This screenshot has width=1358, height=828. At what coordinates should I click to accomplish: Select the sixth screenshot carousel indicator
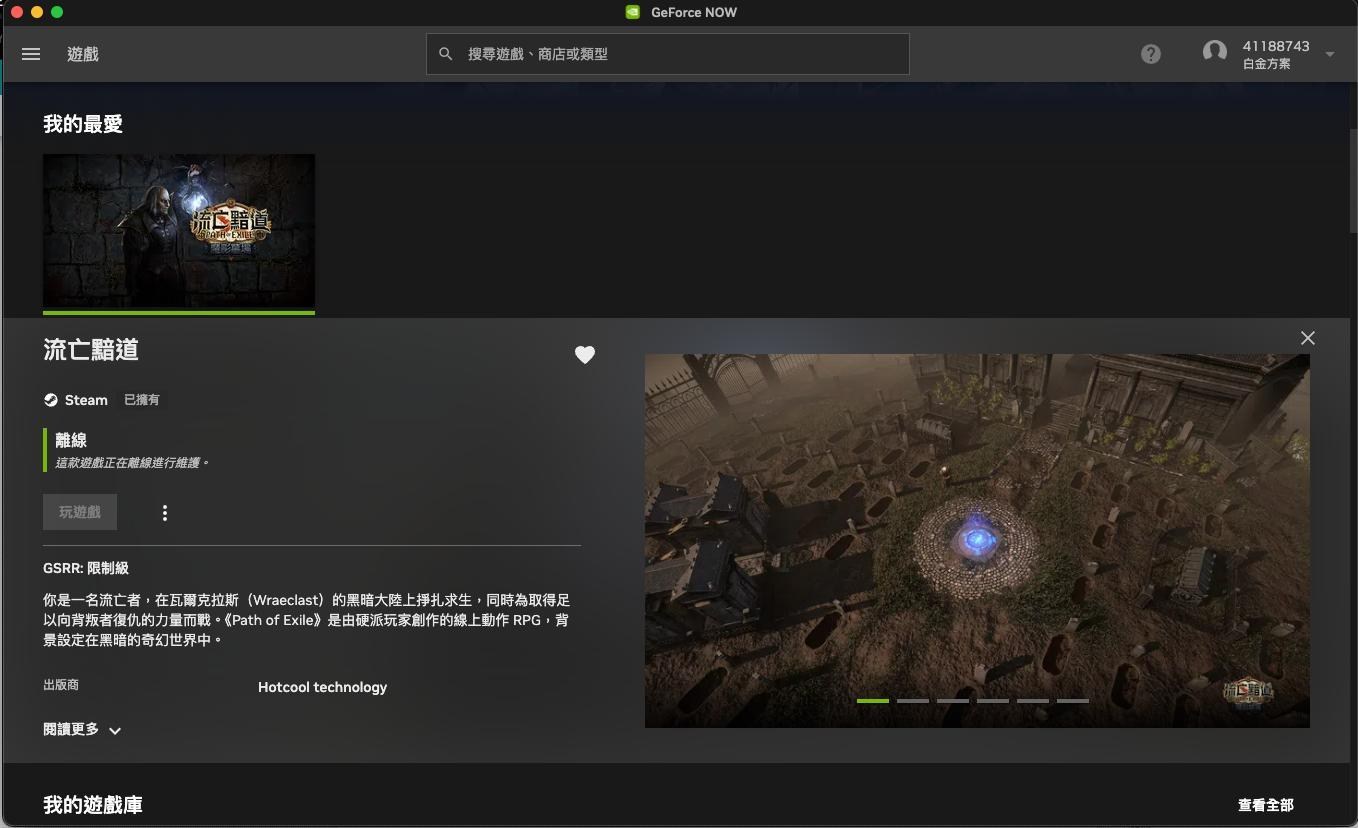[x=1073, y=701]
